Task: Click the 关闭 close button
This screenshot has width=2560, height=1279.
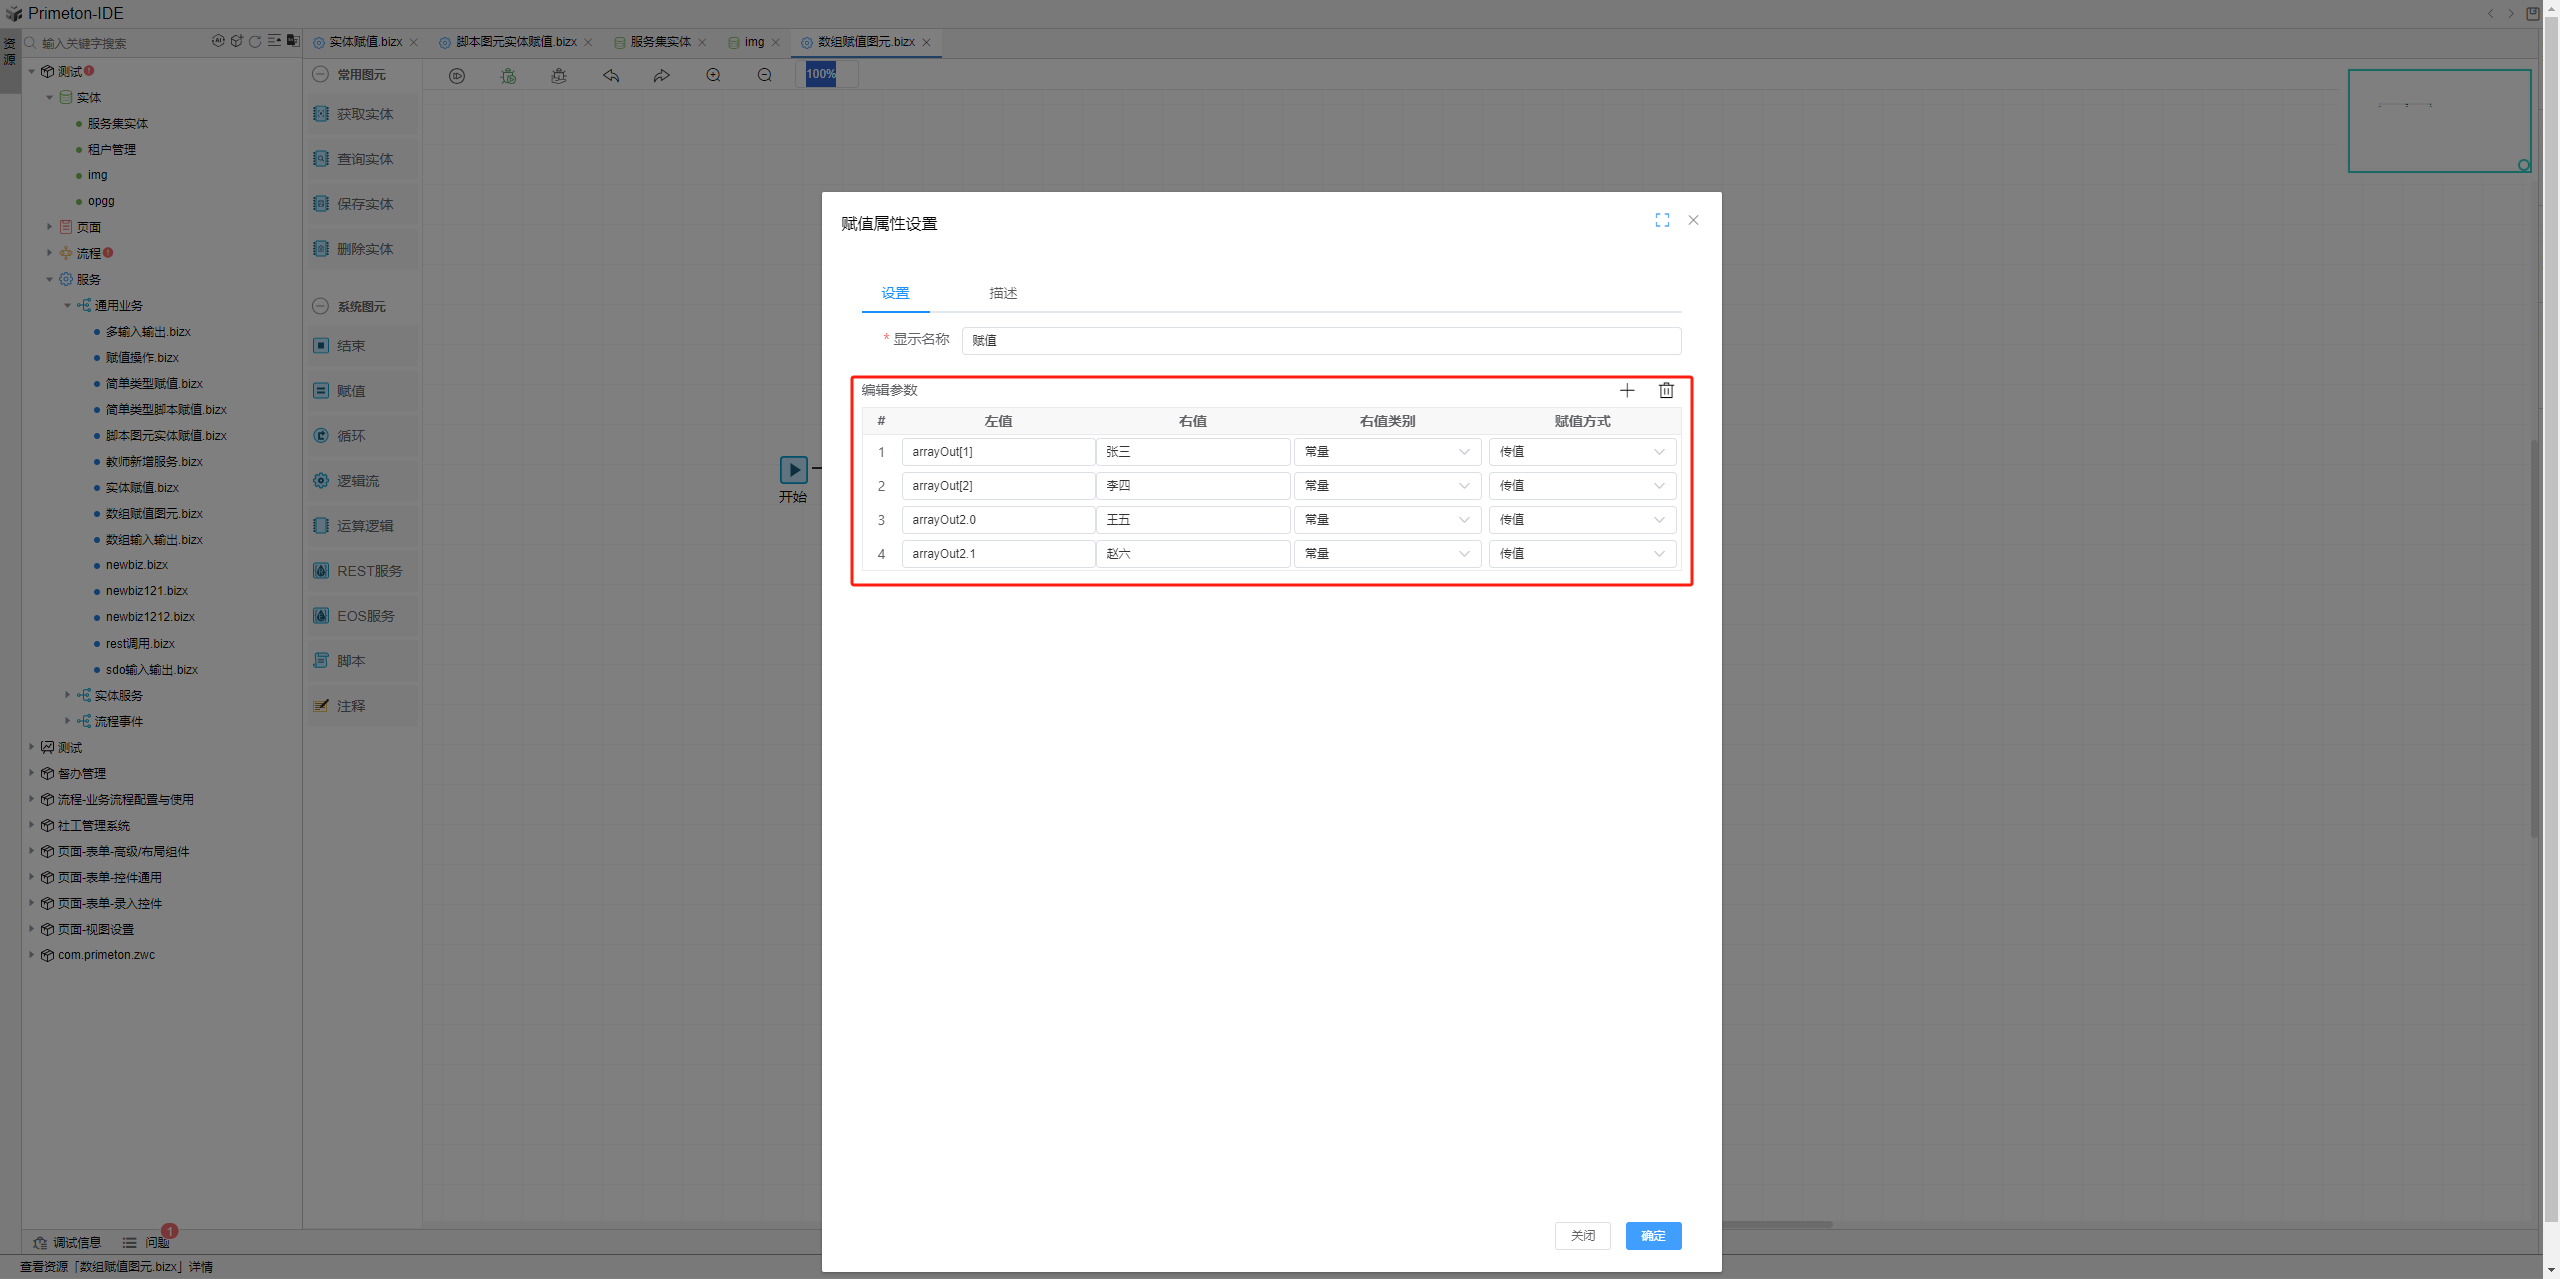Action: coord(1582,1236)
